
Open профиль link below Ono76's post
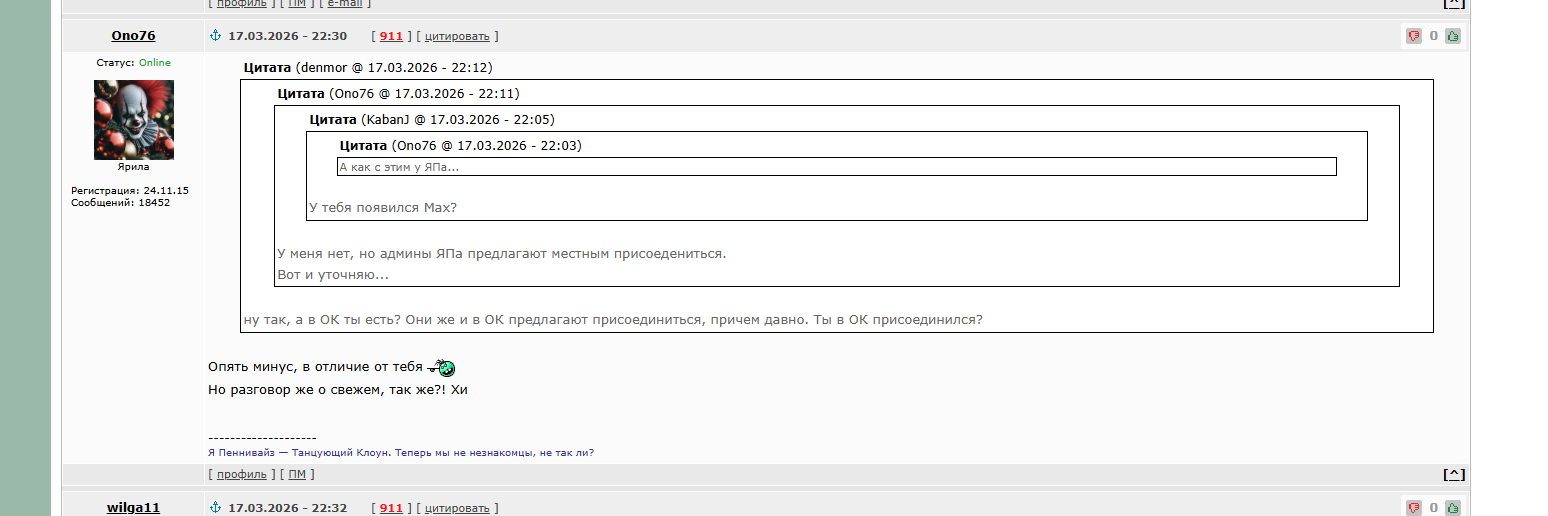pyautogui.click(x=241, y=474)
